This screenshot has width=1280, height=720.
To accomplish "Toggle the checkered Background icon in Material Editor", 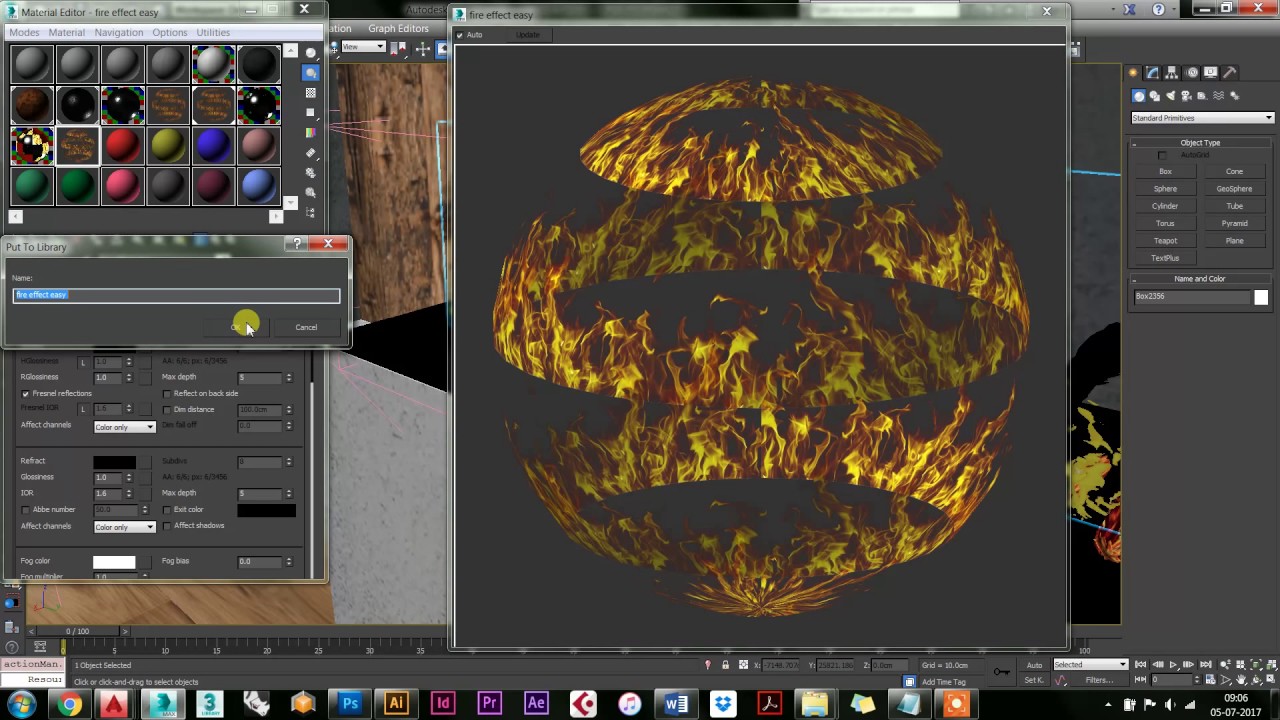I will coord(311,93).
